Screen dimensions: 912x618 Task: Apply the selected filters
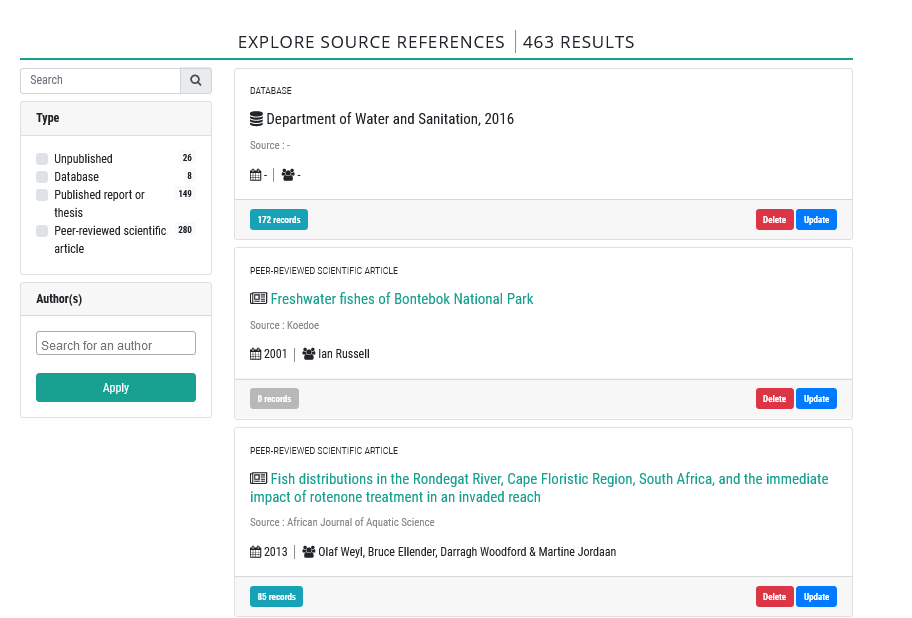click(x=116, y=388)
